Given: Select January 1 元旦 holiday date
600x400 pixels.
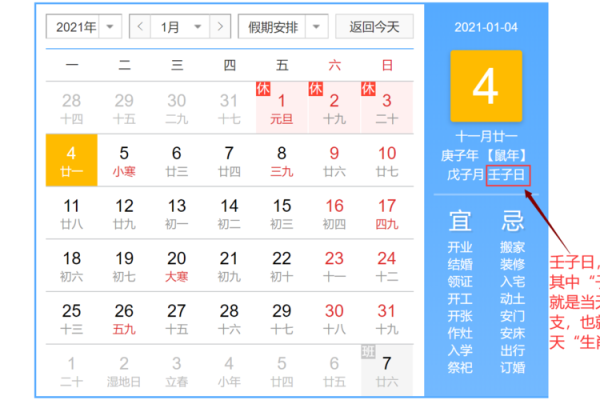Looking at the screenshot, I should tap(281, 107).
